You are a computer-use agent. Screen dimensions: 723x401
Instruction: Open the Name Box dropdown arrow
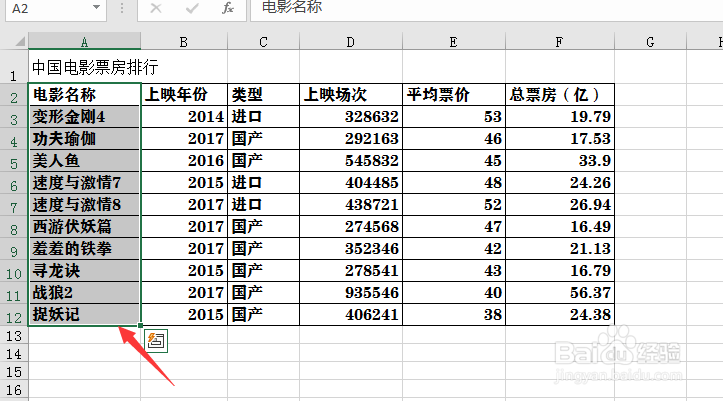click(96, 7)
